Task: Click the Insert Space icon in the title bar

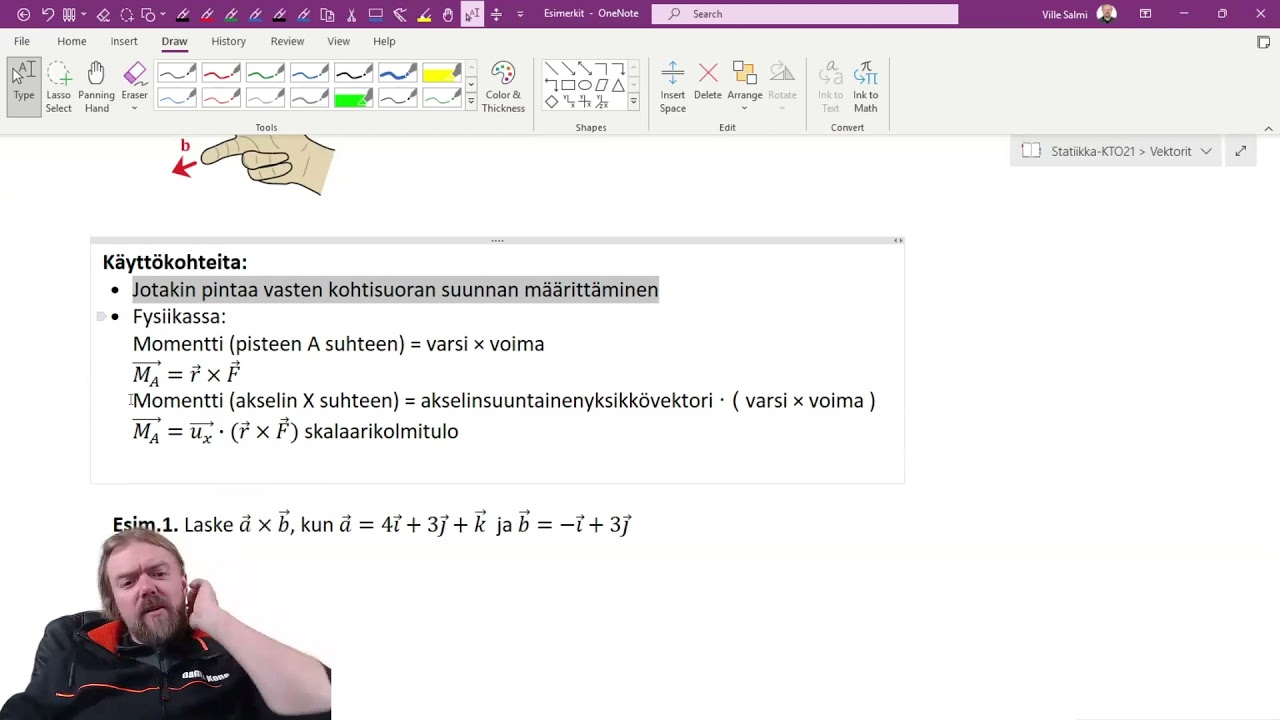Action: coord(496,14)
